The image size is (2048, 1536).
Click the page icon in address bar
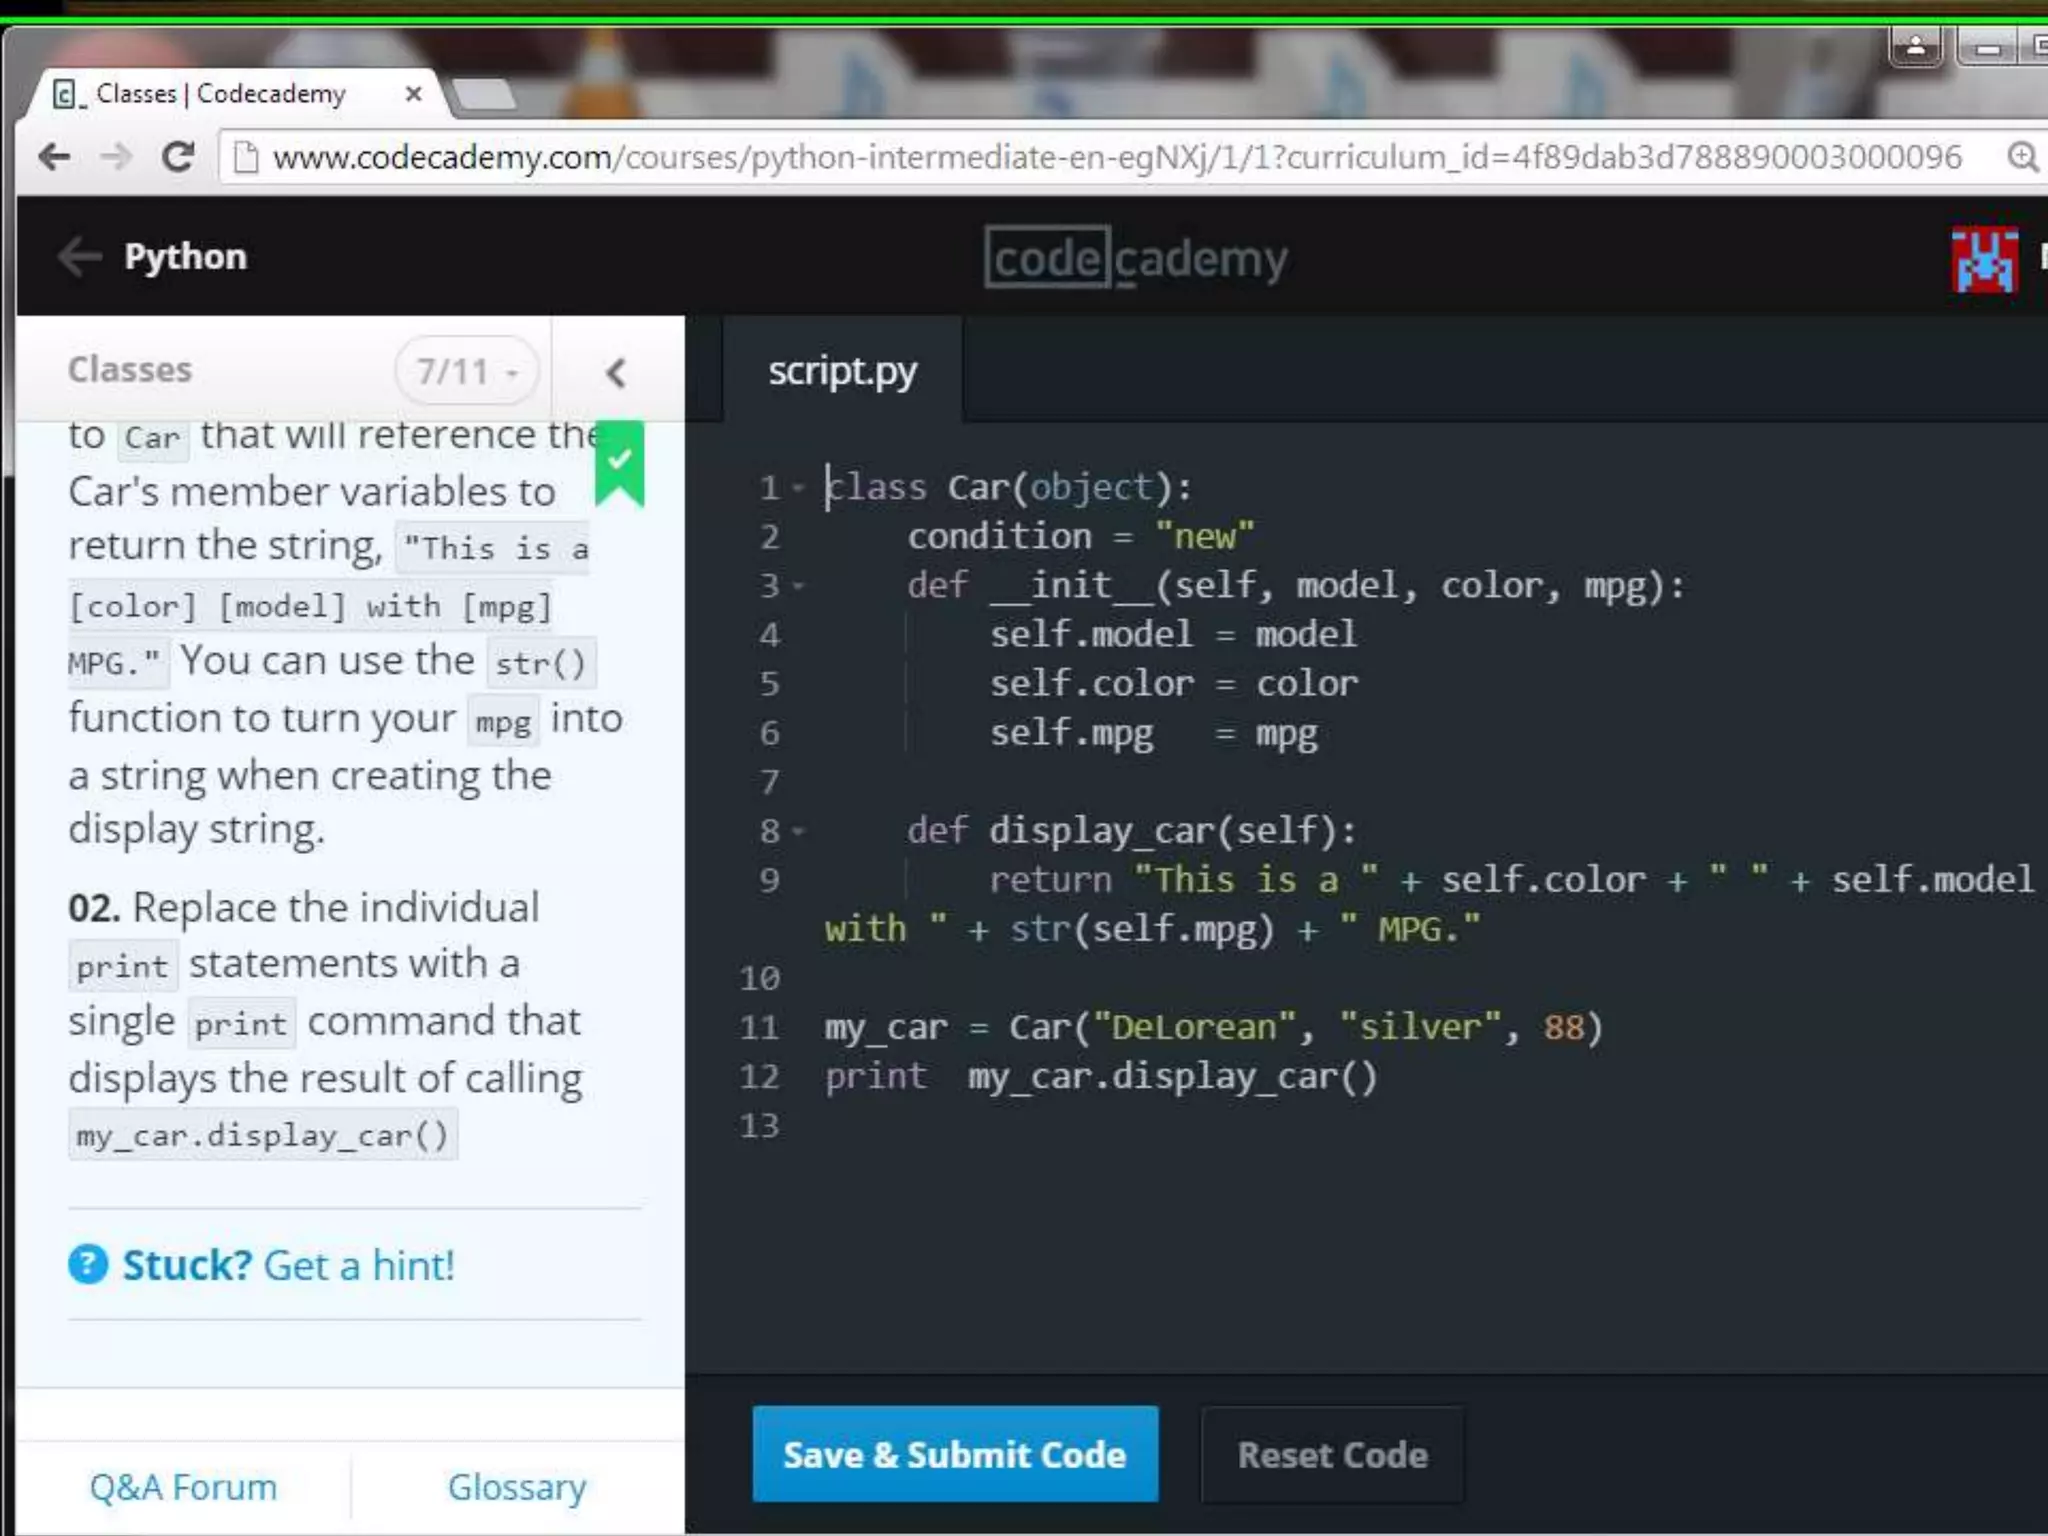(x=246, y=158)
